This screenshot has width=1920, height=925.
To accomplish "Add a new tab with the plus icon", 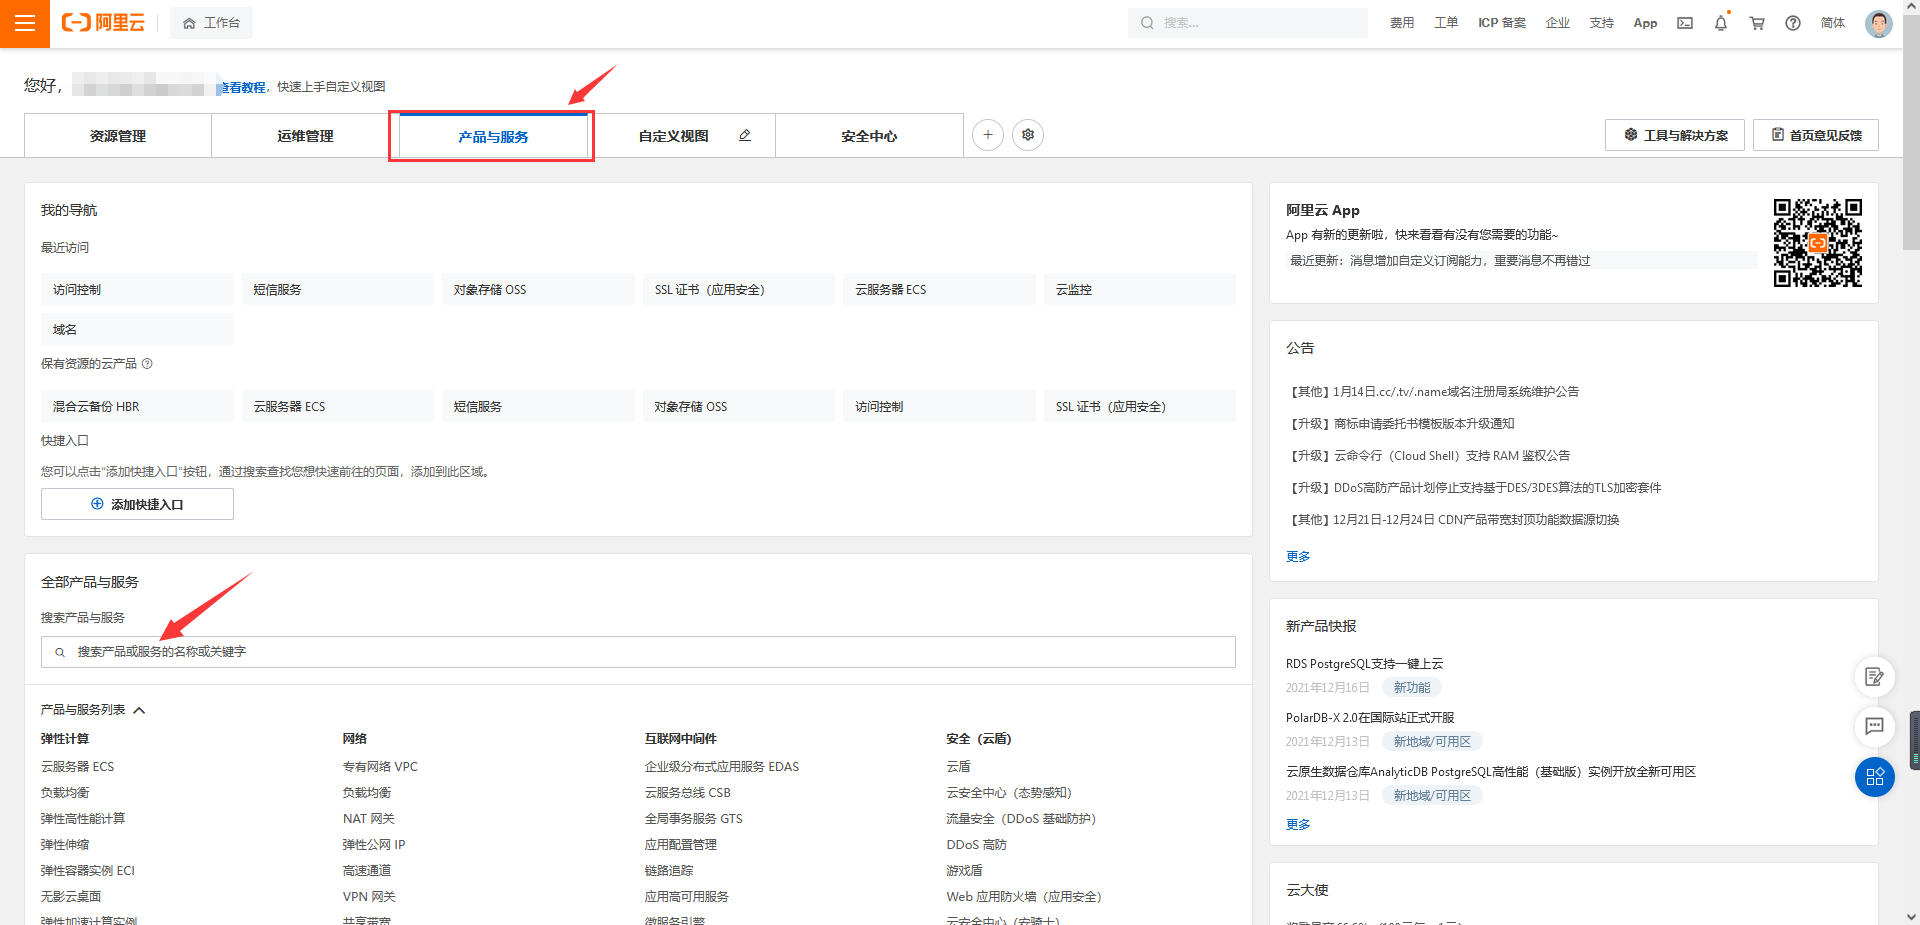I will coord(988,135).
